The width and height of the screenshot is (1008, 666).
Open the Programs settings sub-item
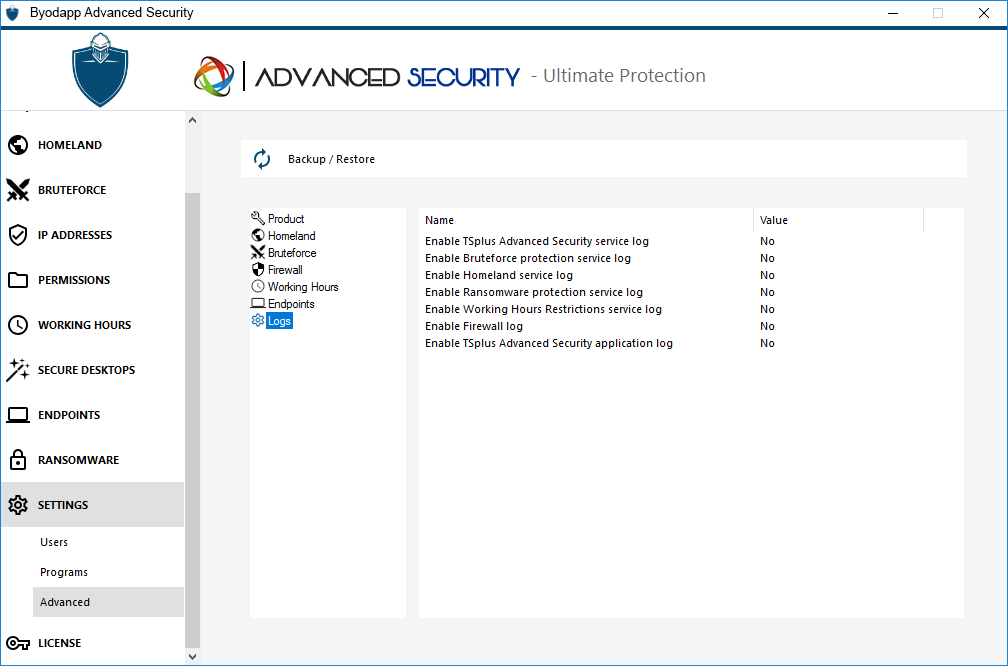pyautogui.click(x=108, y=572)
